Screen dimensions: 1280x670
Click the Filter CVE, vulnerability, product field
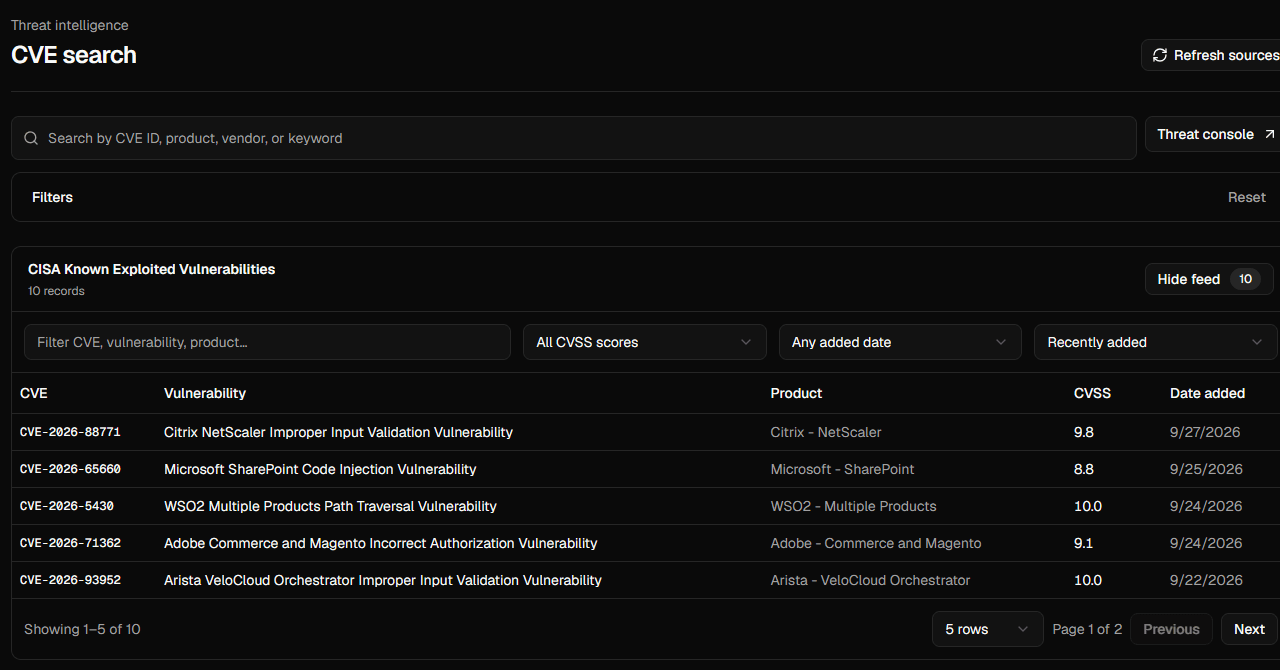[267, 342]
